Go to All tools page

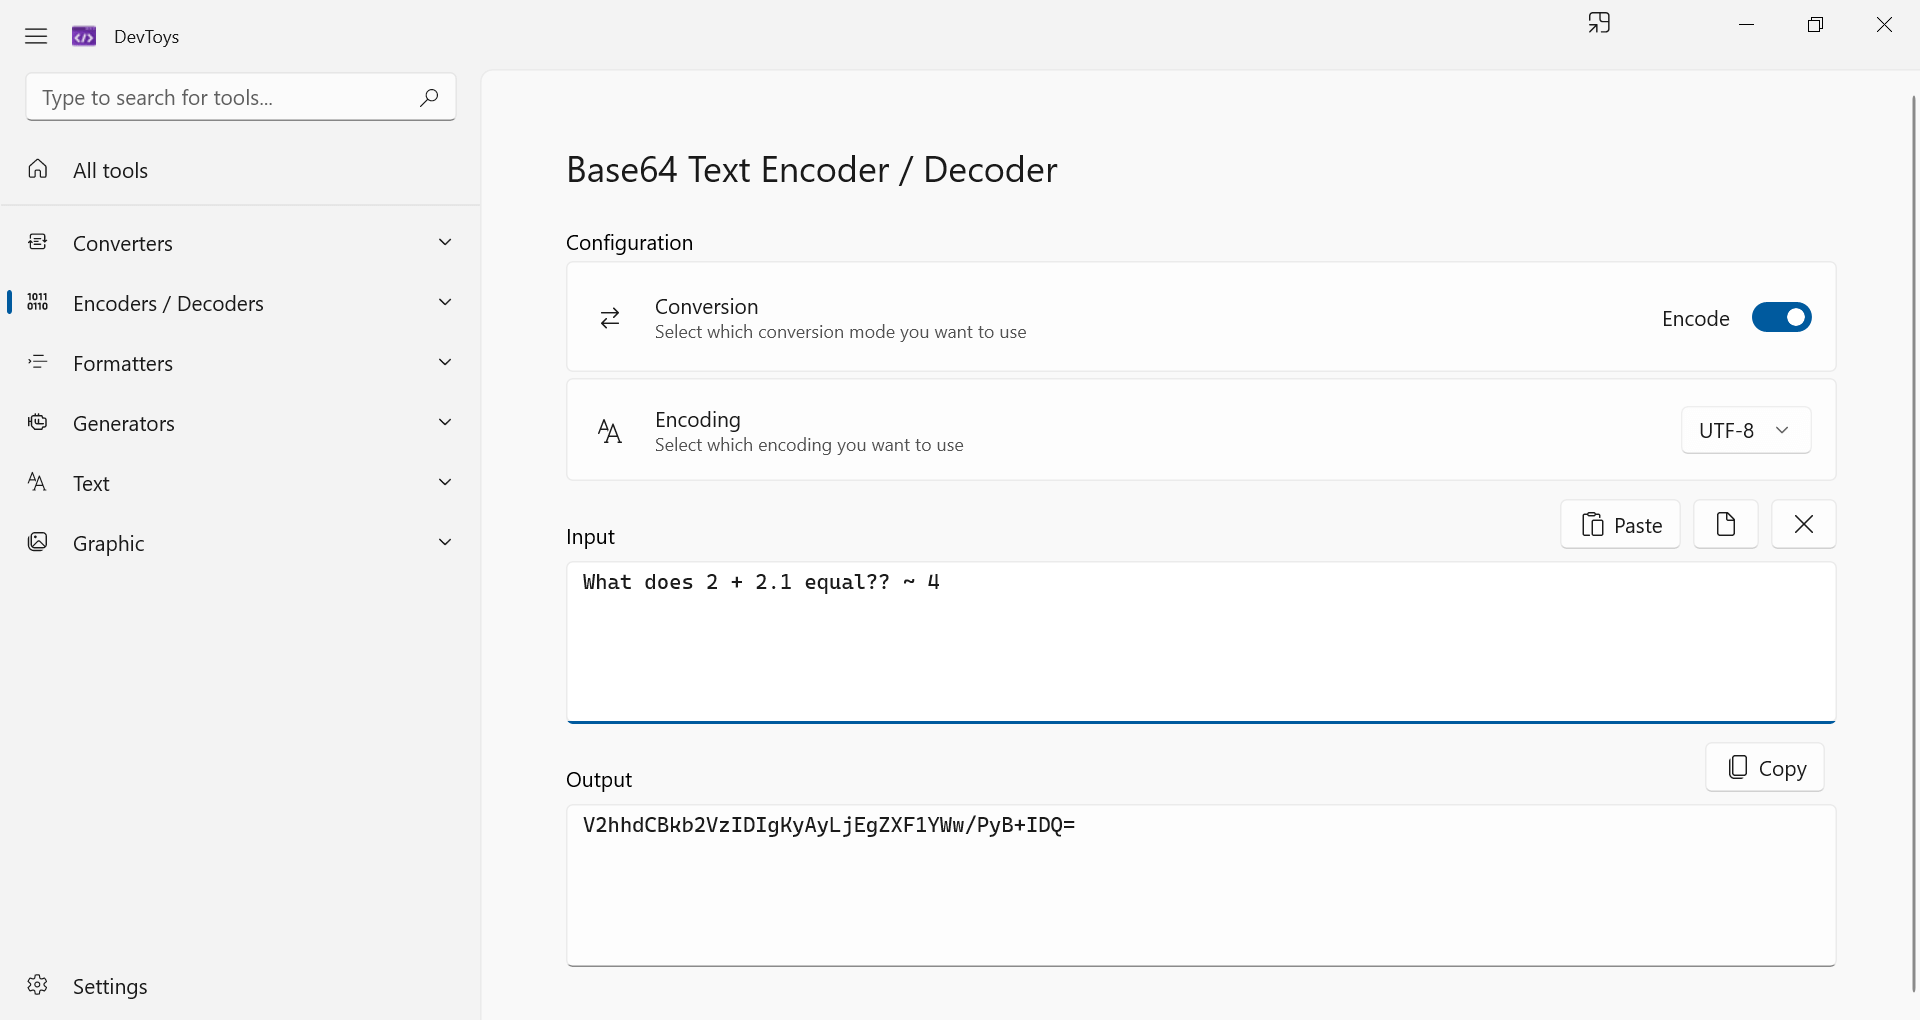(110, 170)
